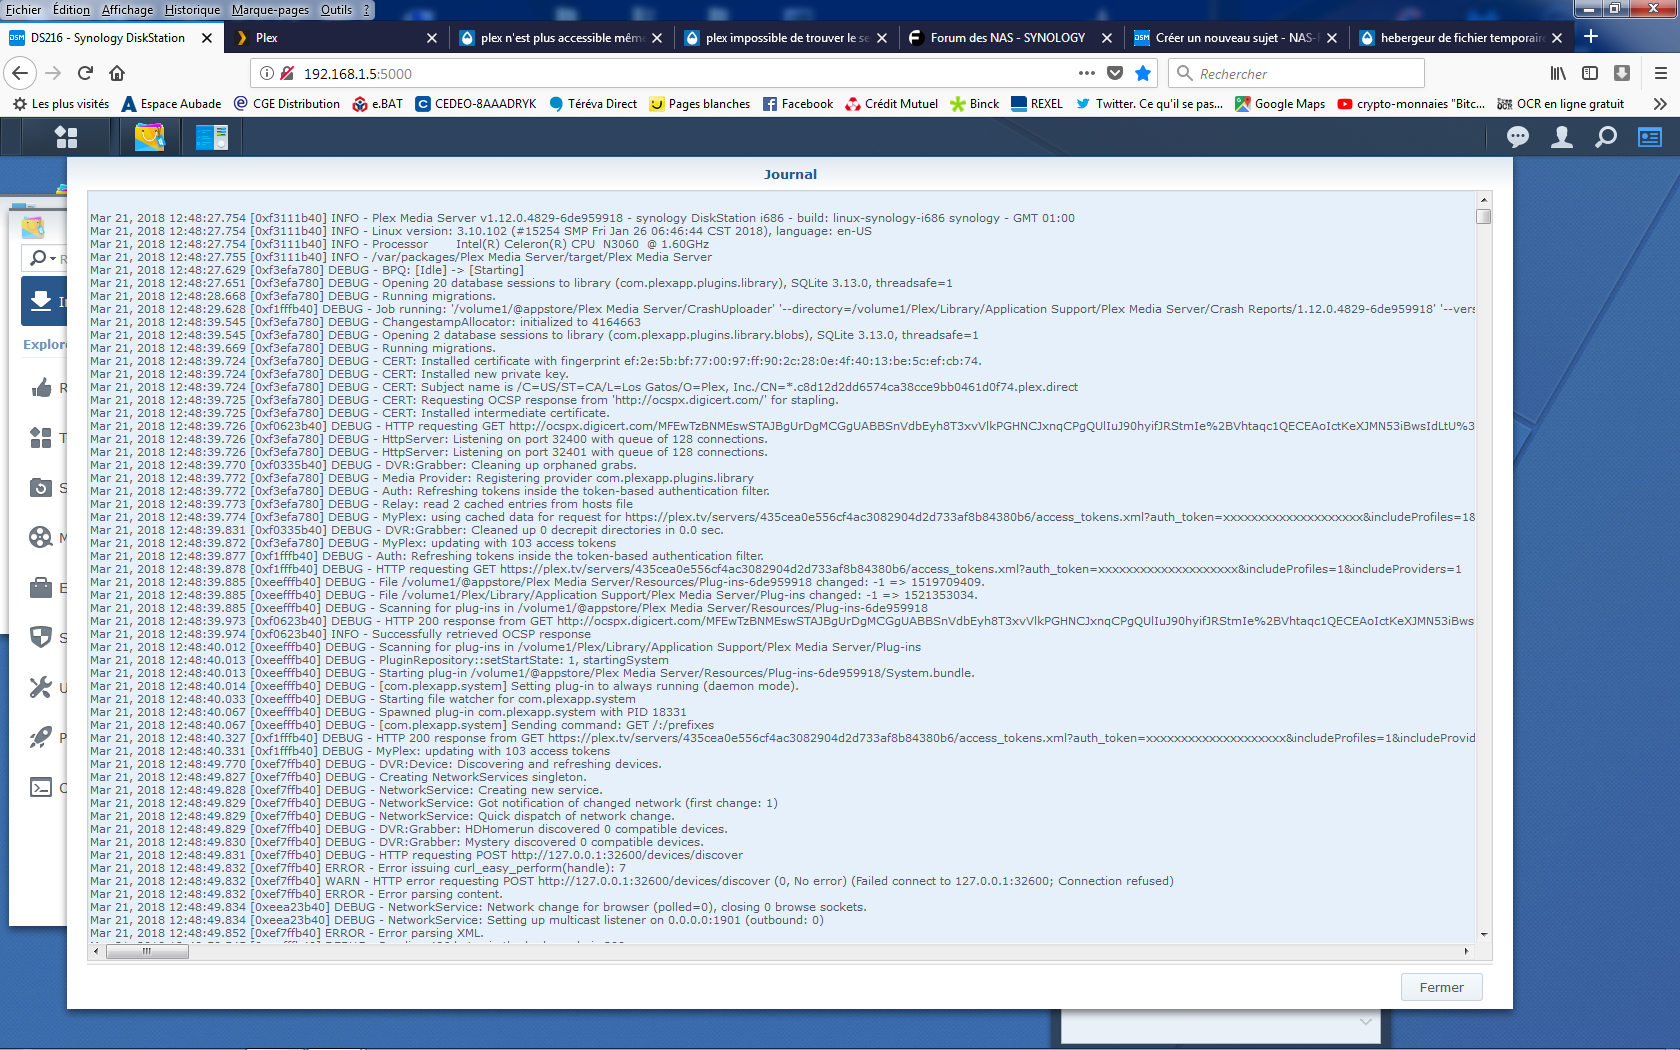
Task: Open Security shield category icon
Action: pos(41,638)
